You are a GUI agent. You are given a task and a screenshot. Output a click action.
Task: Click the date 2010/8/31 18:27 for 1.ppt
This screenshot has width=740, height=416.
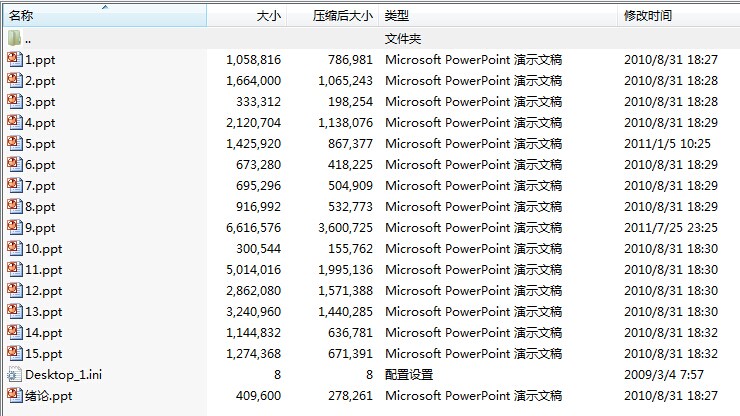pyautogui.click(x=671, y=59)
